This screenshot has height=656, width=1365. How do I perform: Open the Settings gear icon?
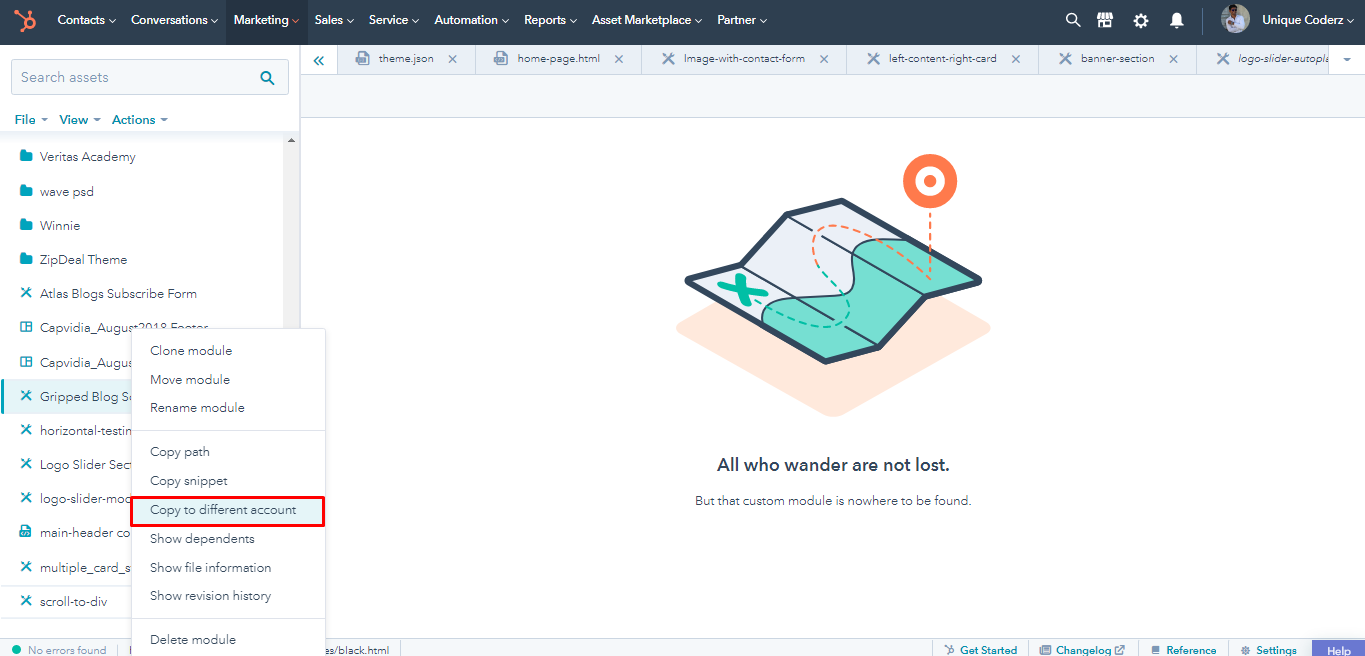pos(1141,20)
